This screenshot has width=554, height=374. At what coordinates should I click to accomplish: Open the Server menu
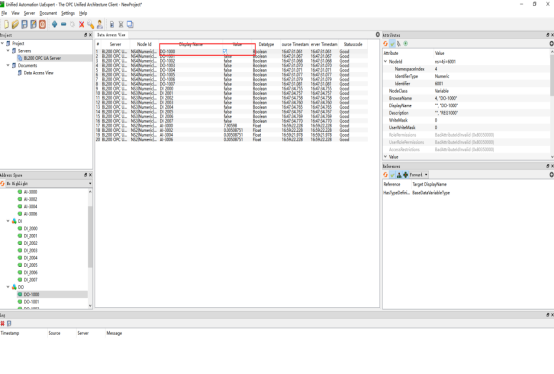pos(29,13)
